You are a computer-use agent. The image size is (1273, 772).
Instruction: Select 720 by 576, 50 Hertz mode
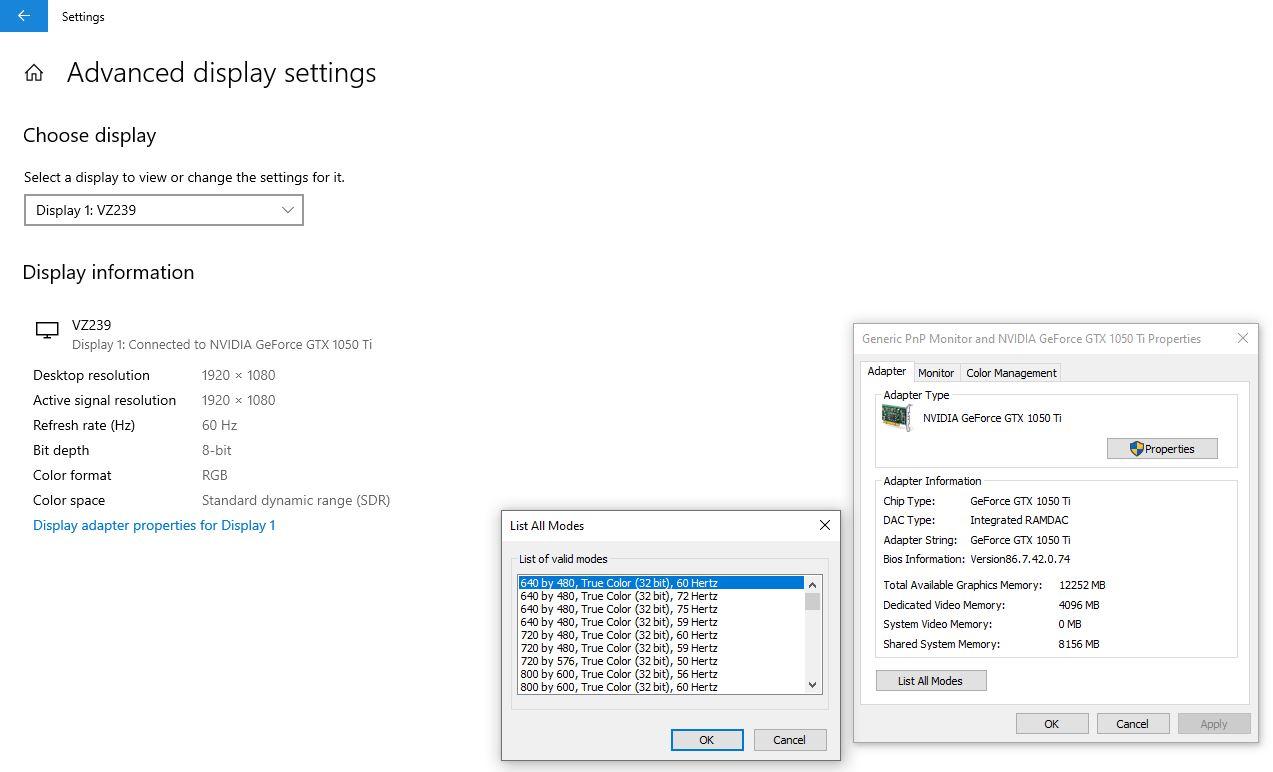coord(661,661)
